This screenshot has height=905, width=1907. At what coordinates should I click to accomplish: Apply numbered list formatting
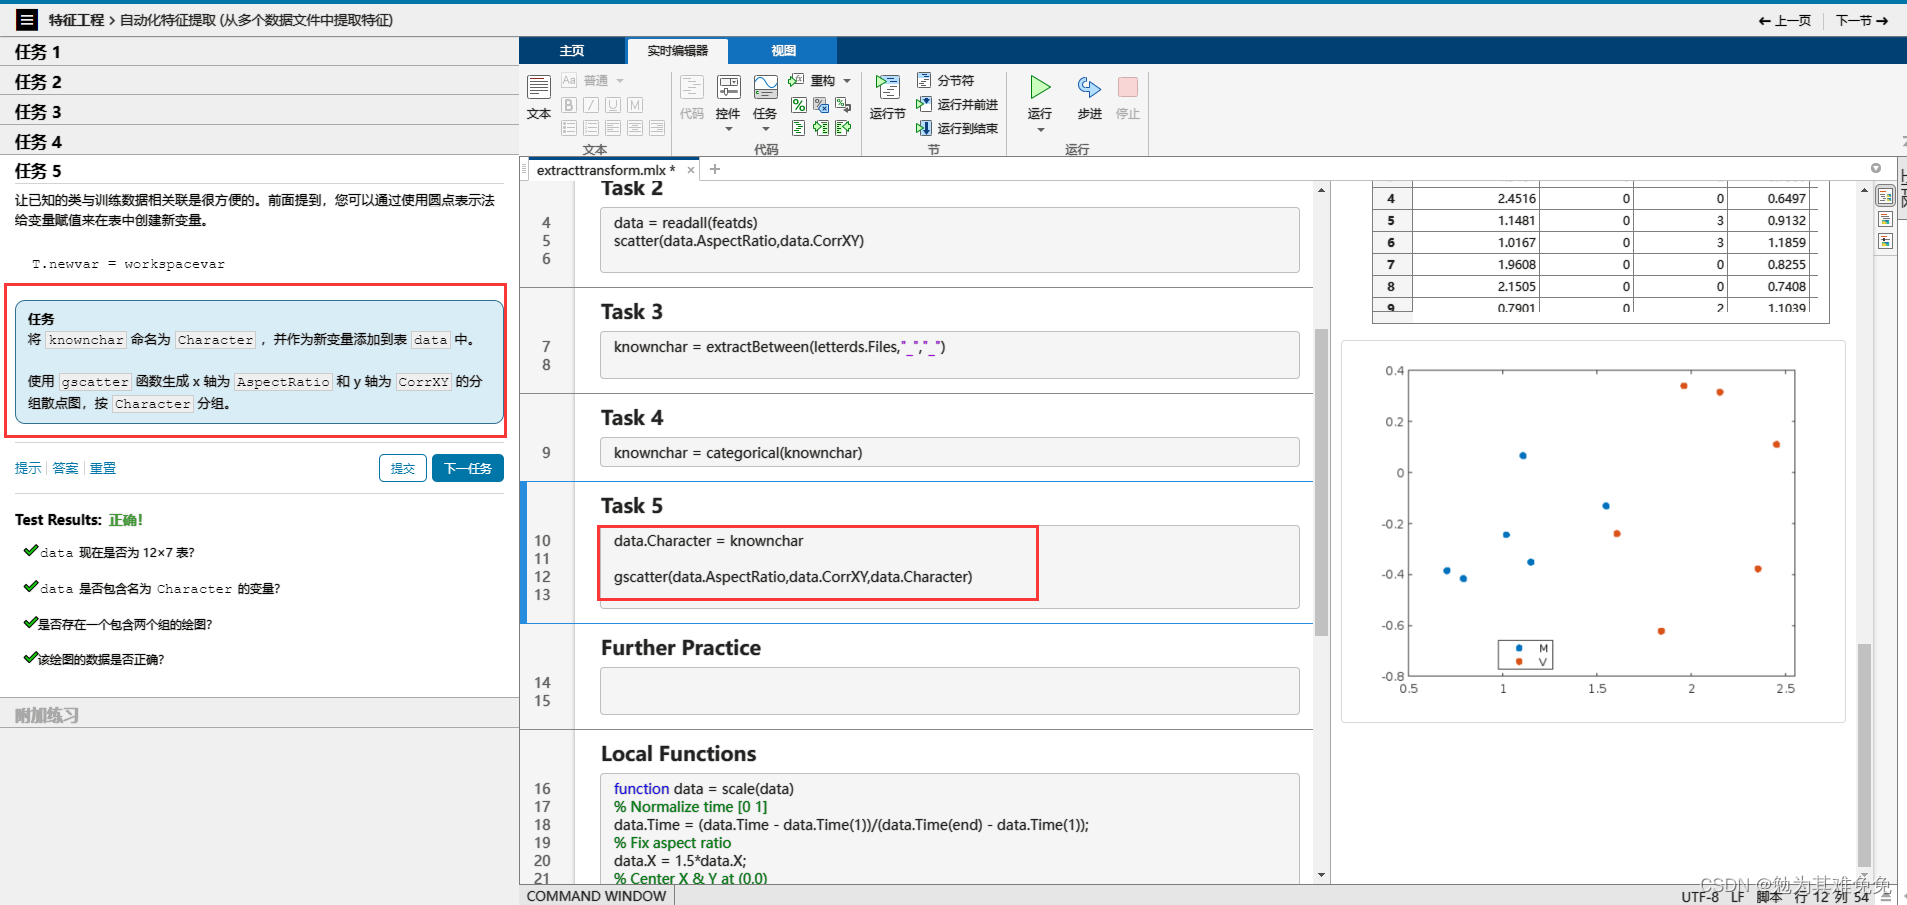(x=591, y=128)
